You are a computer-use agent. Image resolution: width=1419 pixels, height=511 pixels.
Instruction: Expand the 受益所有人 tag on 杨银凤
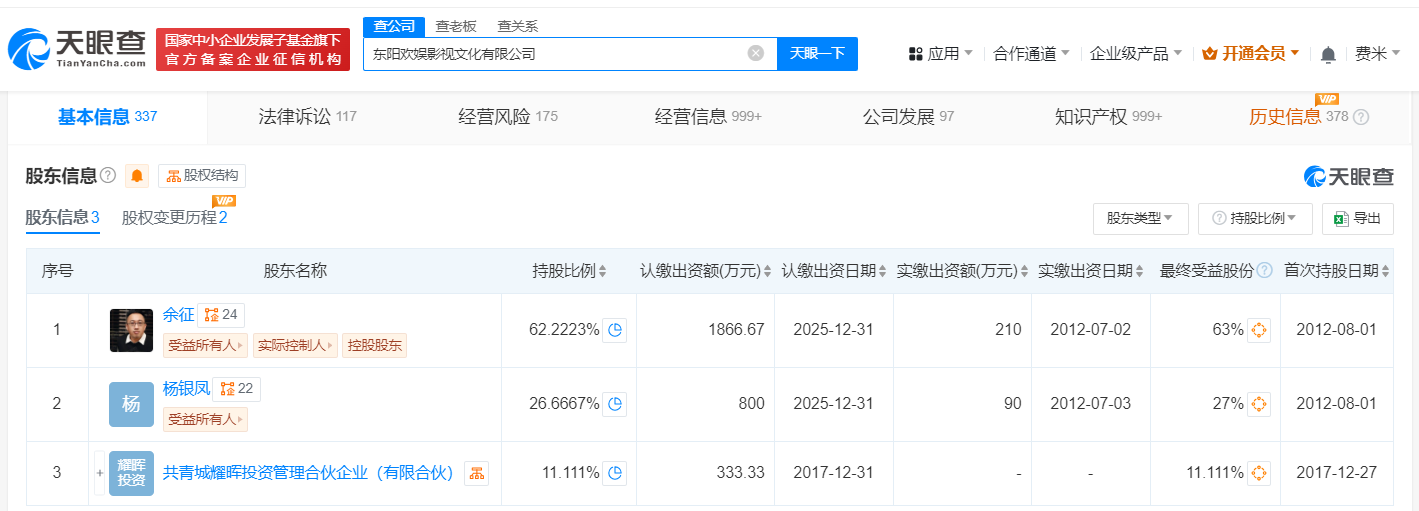click(x=205, y=420)
